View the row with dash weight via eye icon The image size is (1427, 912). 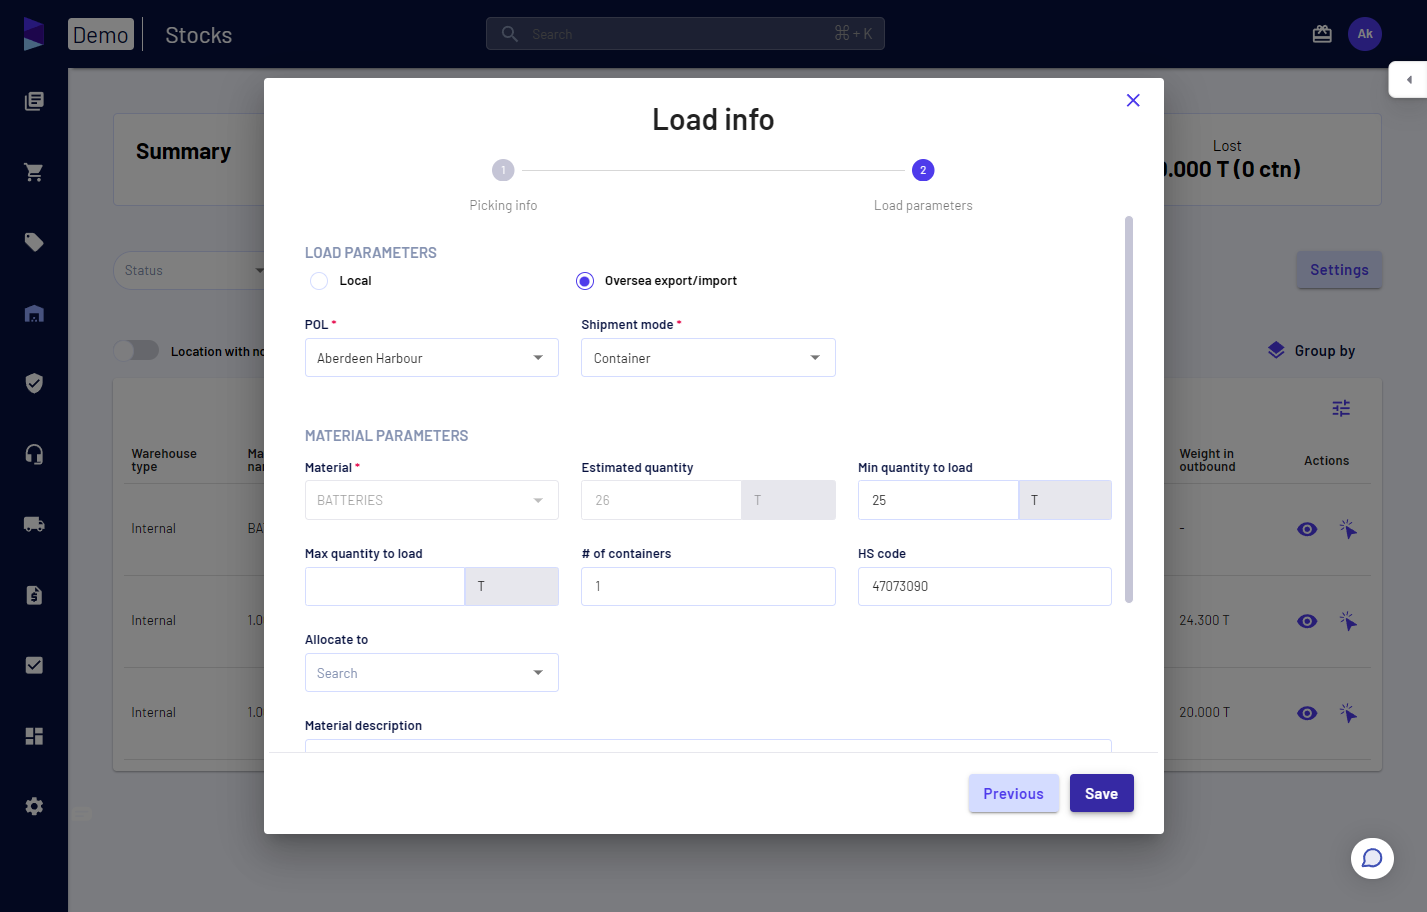tap(1307, 529)
